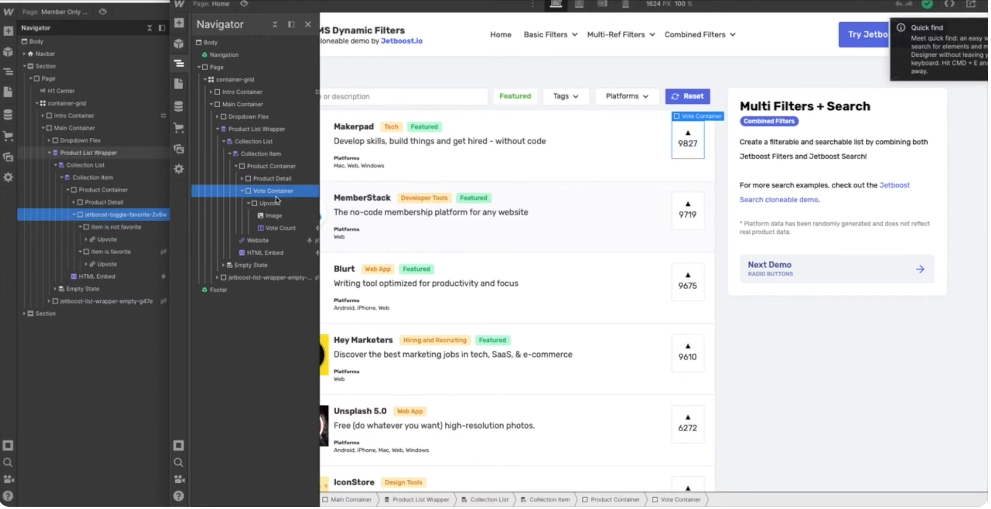This screenshot has width=991, height=509.
Task: Open Assets panel in Home page window
Action: (x=179, y=149)
